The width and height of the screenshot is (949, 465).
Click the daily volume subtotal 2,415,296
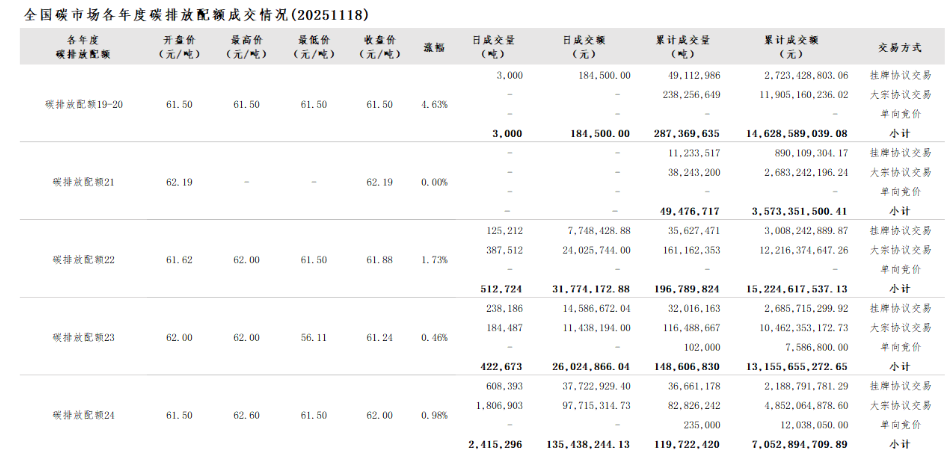click(x=495, y=444)
